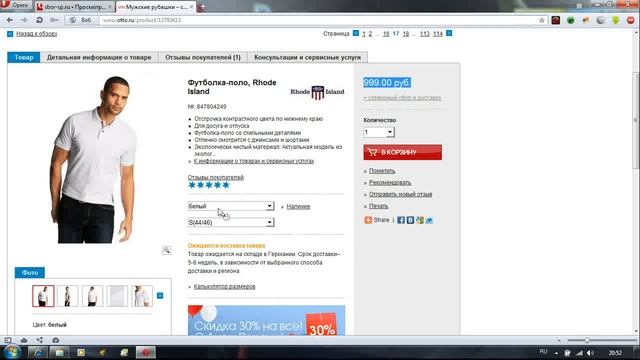
Task: Select the second photo thumbnail
Action: [x=68, y=296]
